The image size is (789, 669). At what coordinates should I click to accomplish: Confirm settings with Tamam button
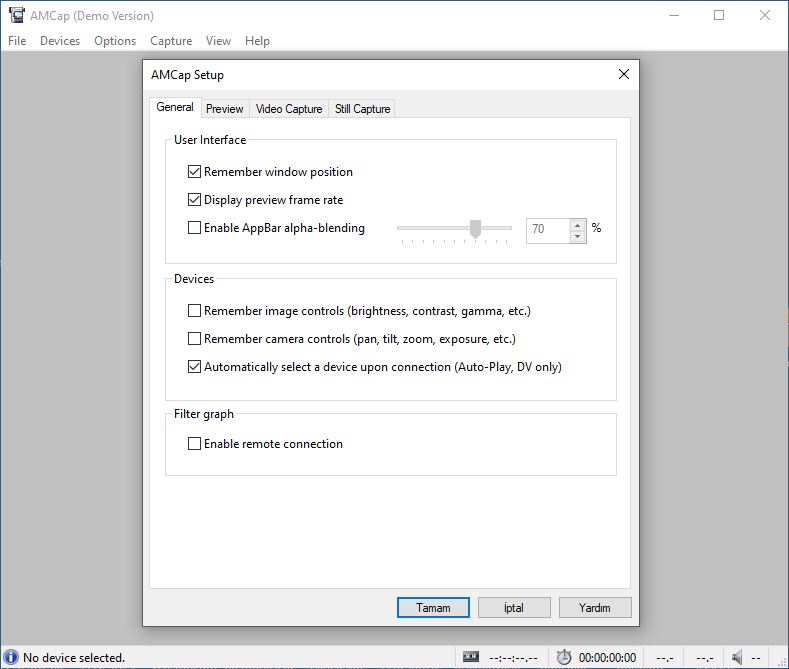[x=433, y=608]
